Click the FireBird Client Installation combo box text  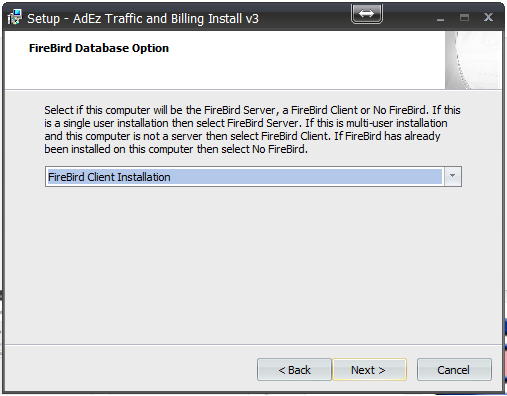tap(109, 177)
